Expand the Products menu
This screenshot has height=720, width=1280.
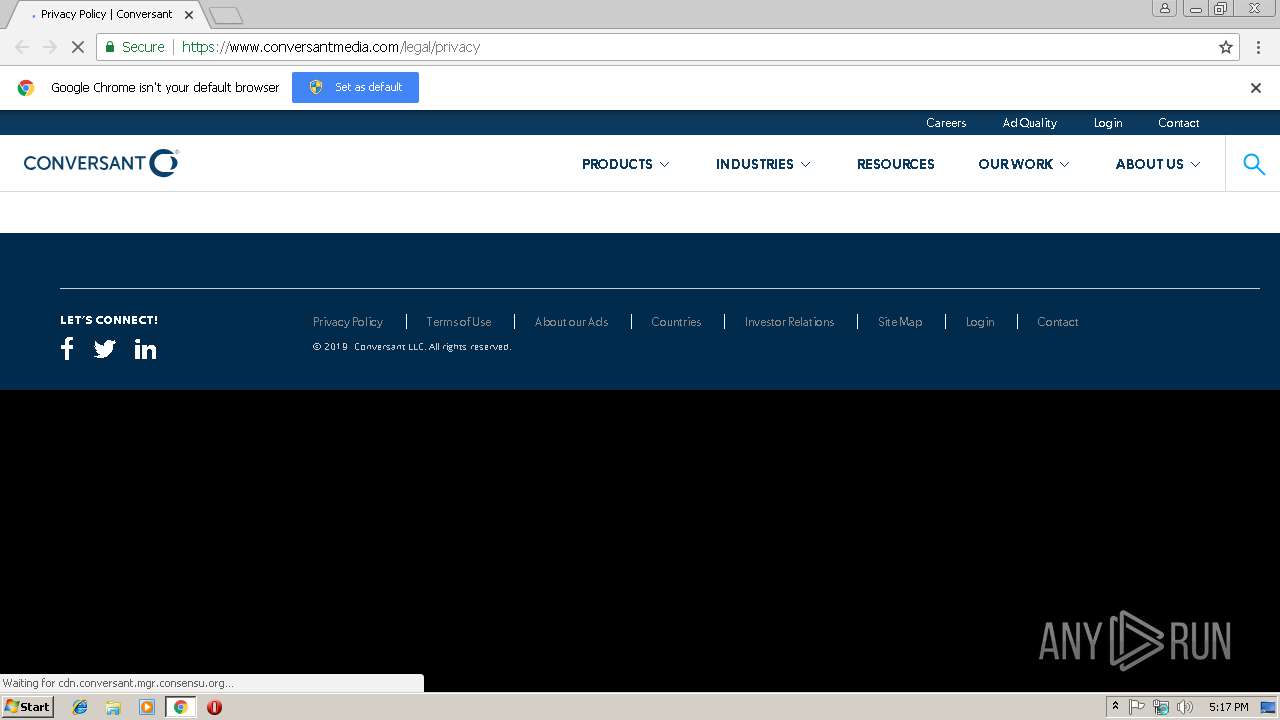point(626,164)
